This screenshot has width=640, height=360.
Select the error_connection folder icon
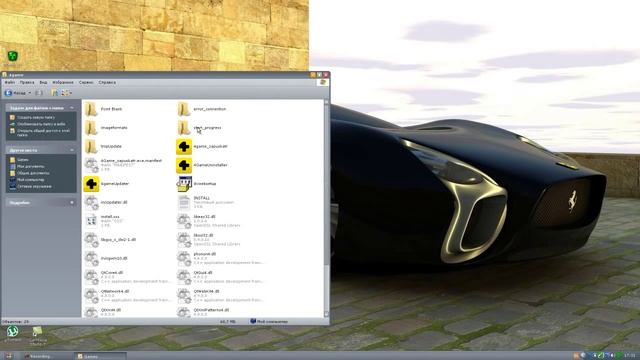point(184,109)
